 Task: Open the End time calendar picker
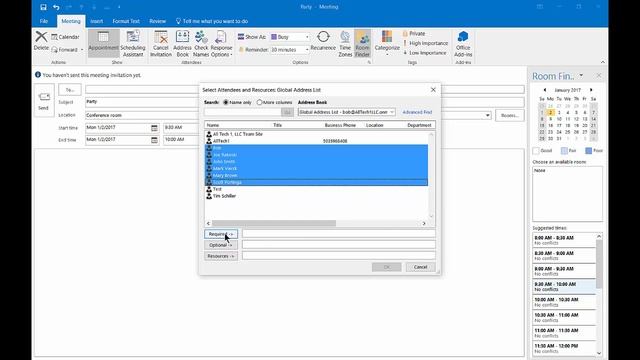click(154, 140)
